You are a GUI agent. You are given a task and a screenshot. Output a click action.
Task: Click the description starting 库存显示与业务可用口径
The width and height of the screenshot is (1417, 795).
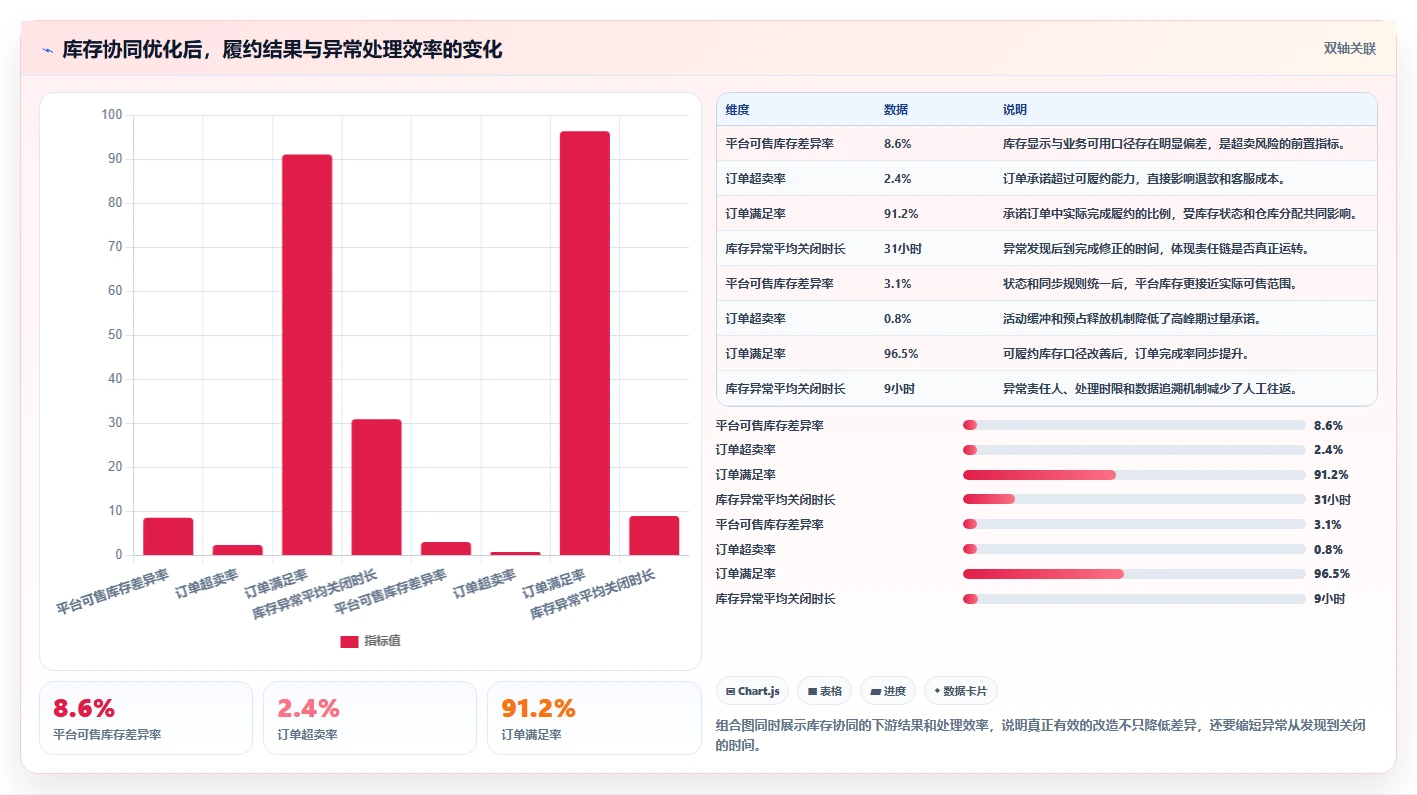1175,144
